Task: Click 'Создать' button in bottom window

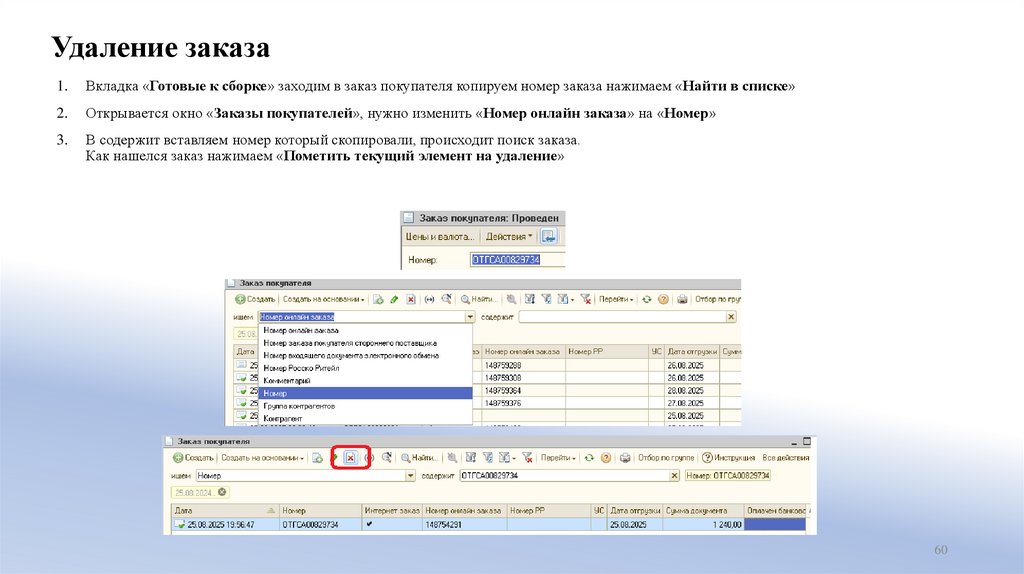Action: pyautogui.click(x=193, y=458)
